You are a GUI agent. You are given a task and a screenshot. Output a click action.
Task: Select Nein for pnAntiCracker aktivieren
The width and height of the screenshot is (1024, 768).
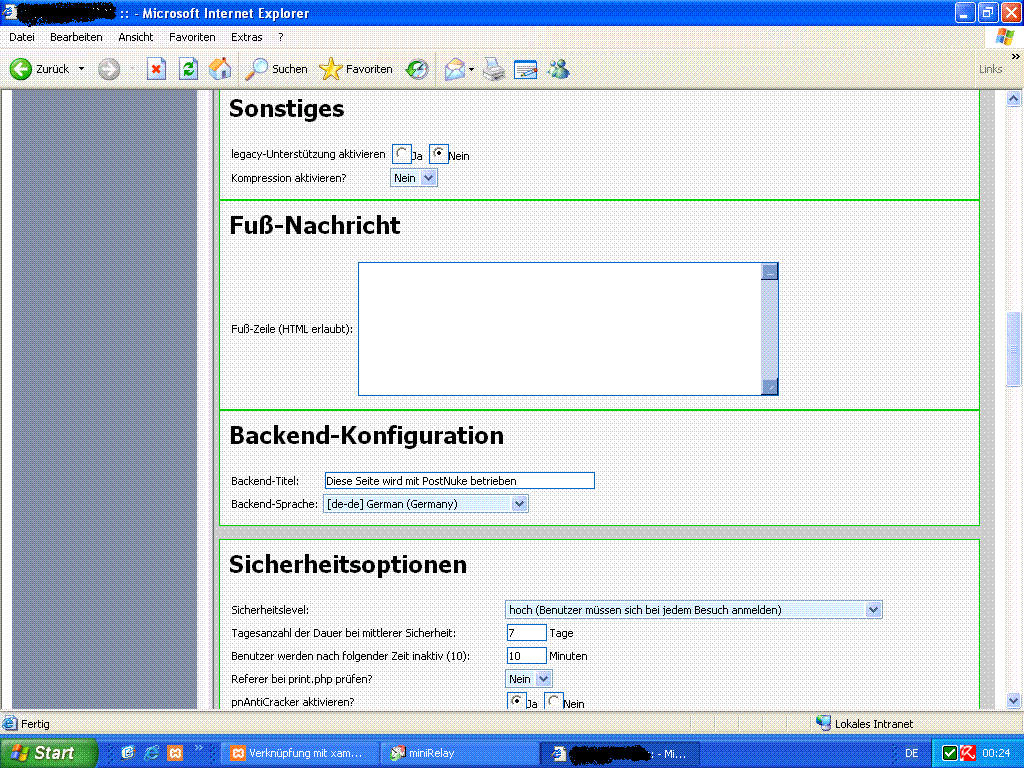click(x=553, y=702)
